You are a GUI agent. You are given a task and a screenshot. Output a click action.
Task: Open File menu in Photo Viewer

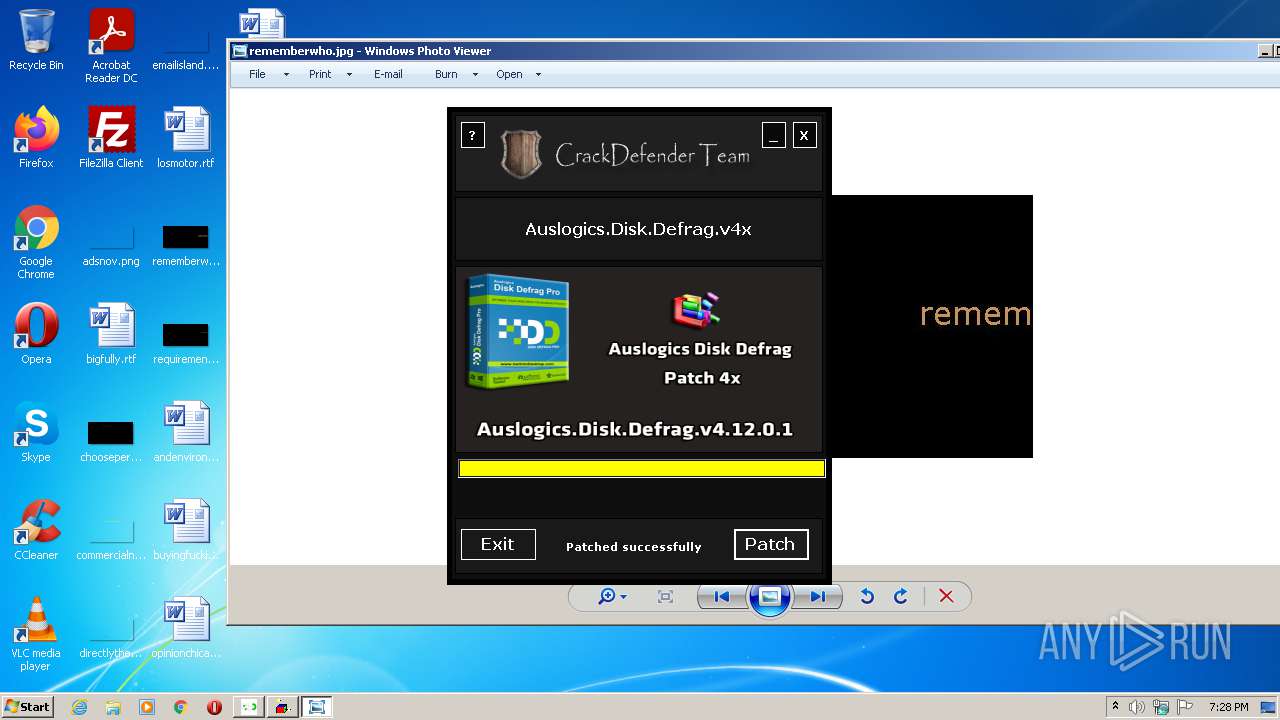click(258, 74)
